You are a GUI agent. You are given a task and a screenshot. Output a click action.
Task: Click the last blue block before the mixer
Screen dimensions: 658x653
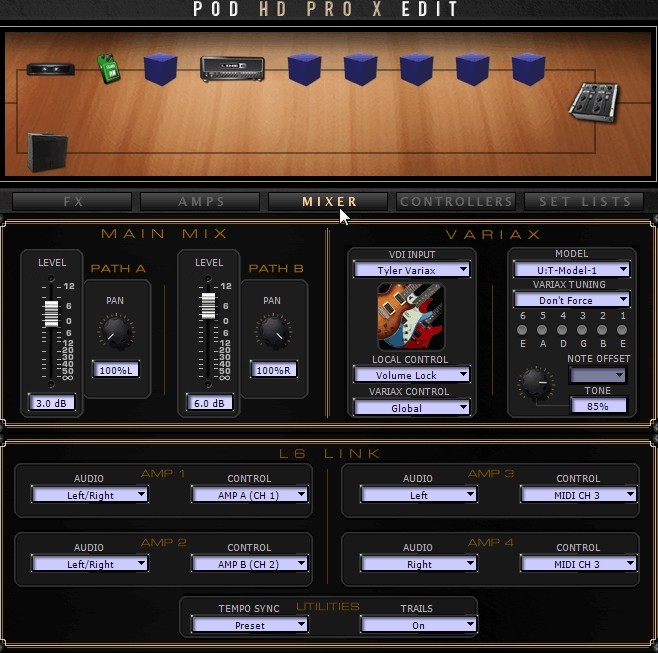pyautogui.click(x=528, y=69)
